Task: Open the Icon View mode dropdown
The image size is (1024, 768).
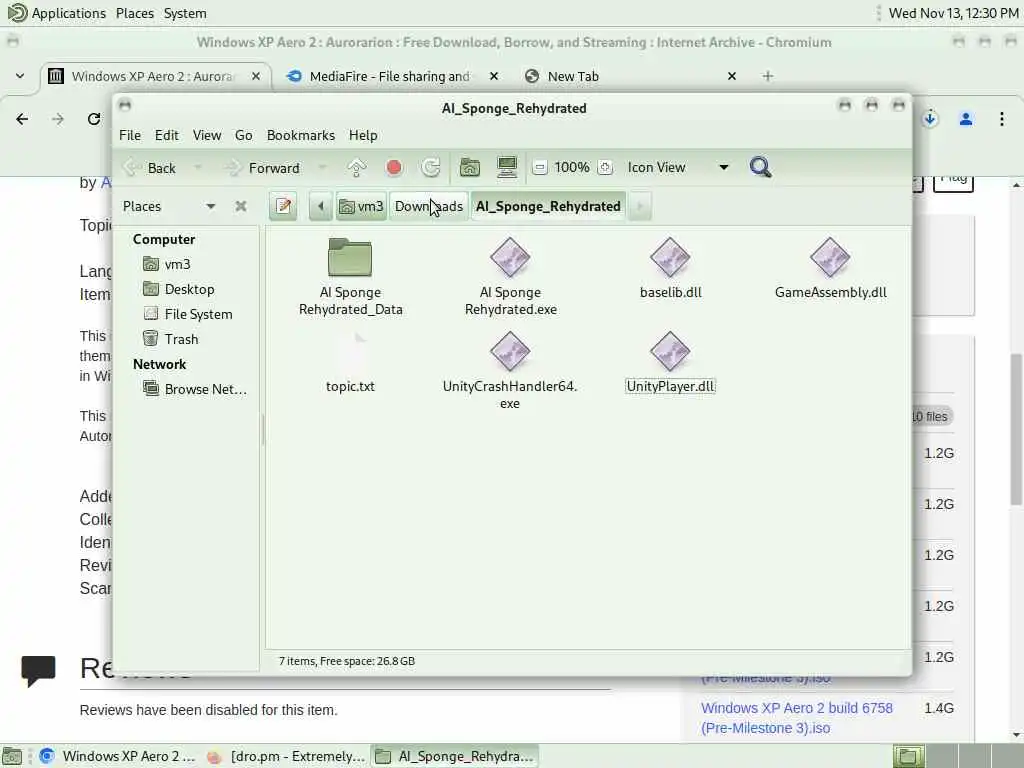Action: [677, 168]
